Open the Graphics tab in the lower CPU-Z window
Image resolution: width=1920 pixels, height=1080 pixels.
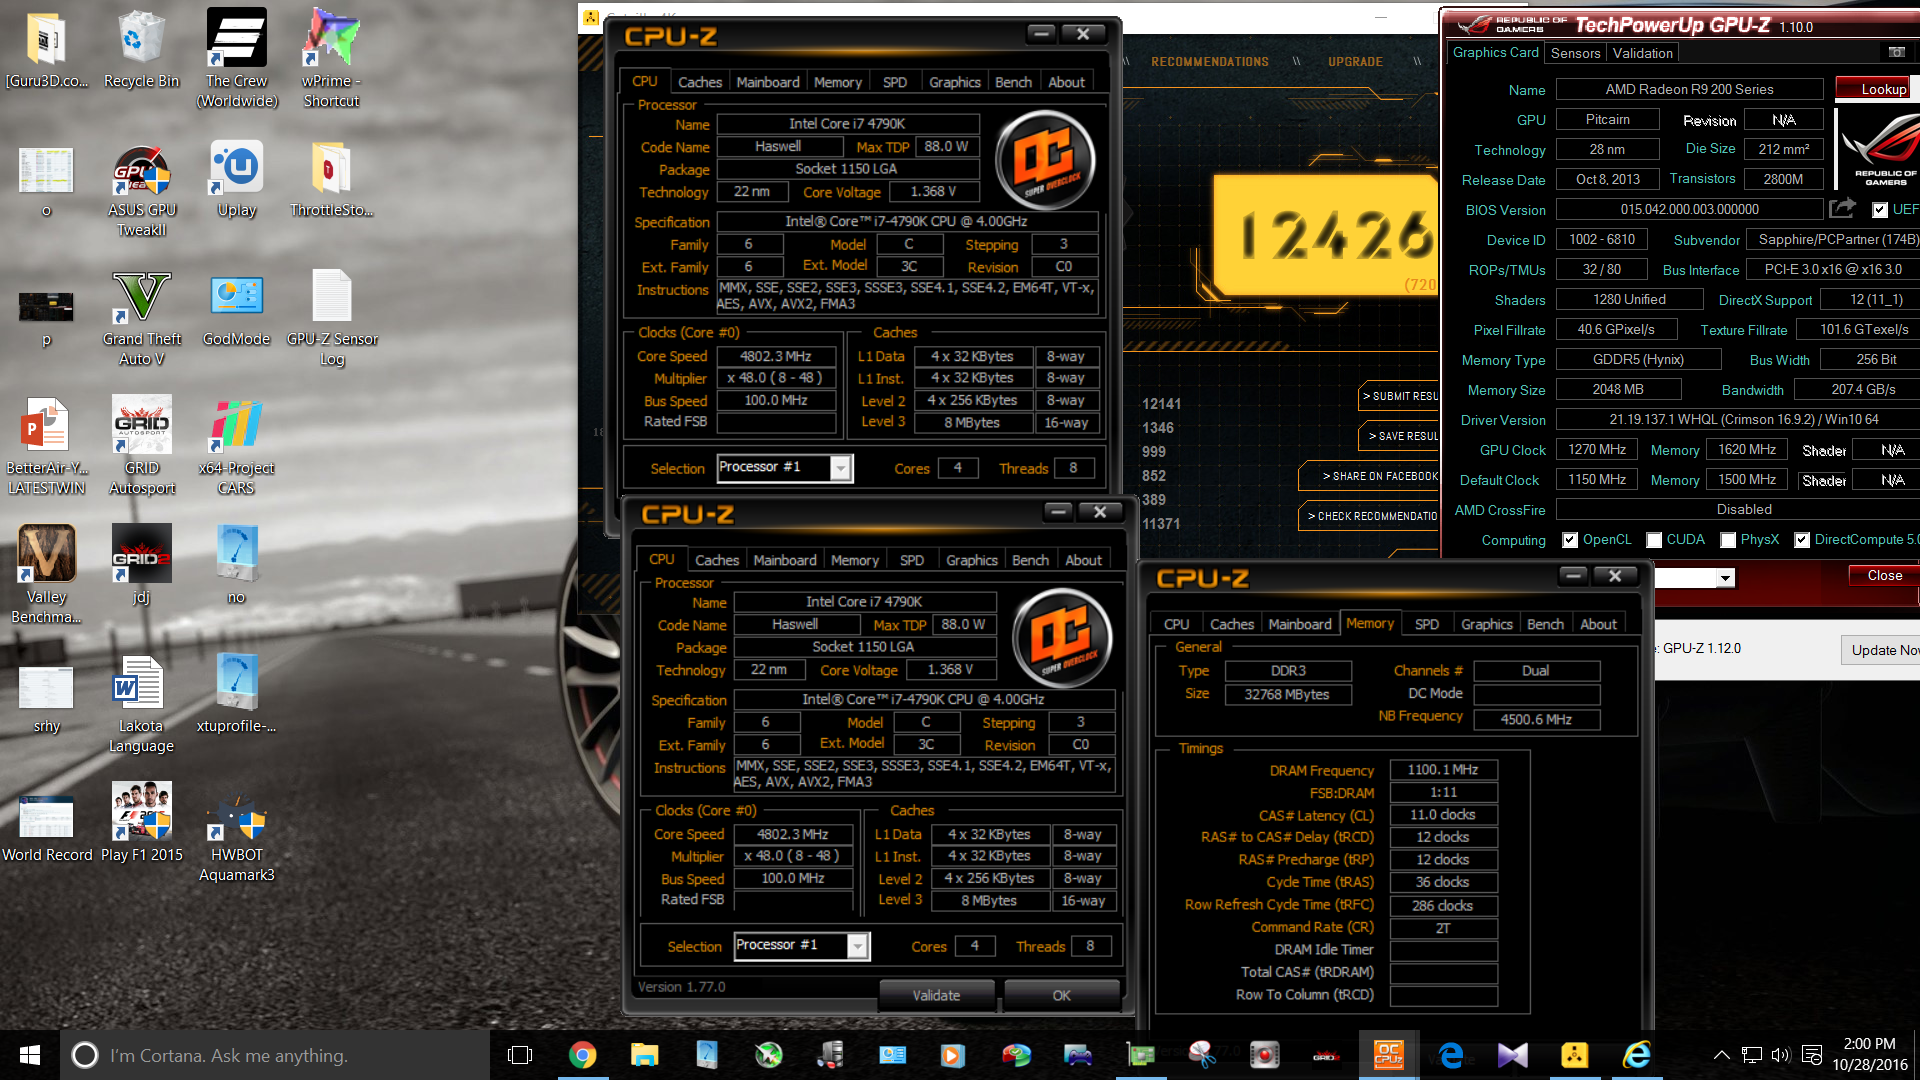pos(972,560)
